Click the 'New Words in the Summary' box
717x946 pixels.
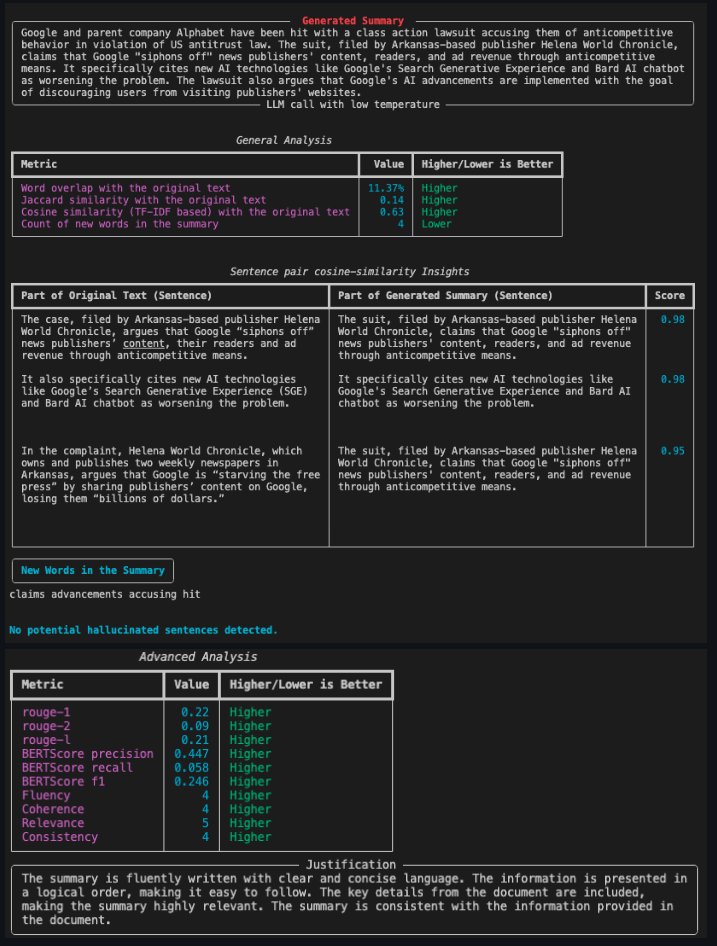click(93, 570)
